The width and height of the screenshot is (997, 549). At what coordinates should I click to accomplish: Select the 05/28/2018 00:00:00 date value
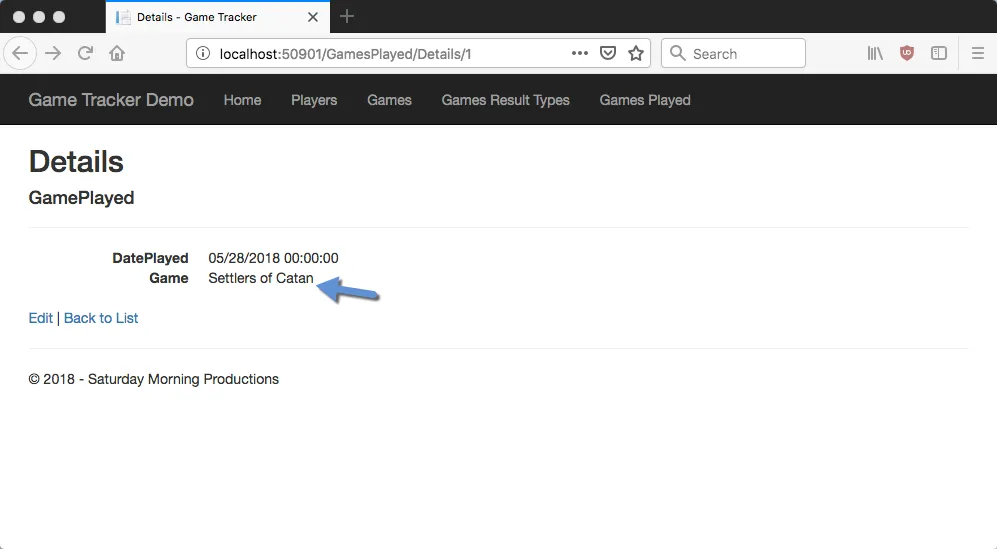click(273, 258)
